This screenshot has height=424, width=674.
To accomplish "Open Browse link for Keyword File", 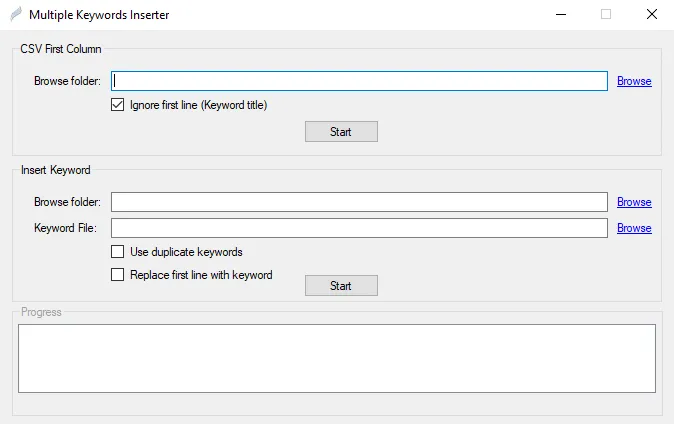I will [x=634, y=228].
